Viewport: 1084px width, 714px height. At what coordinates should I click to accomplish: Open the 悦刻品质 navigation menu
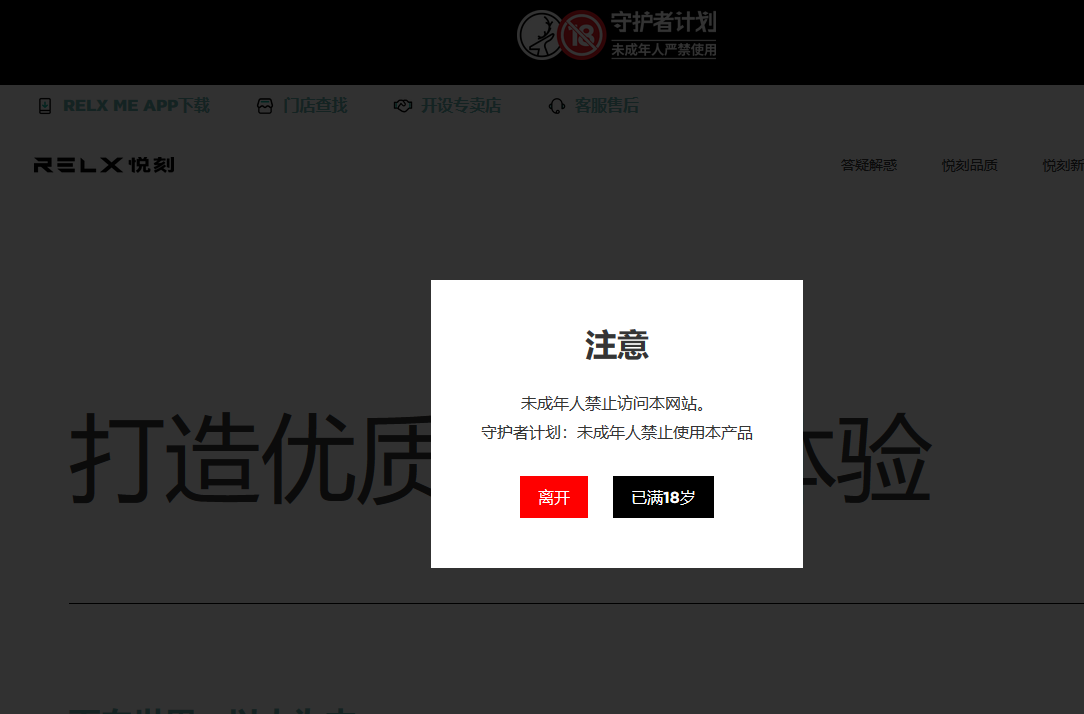click(969, 164)
